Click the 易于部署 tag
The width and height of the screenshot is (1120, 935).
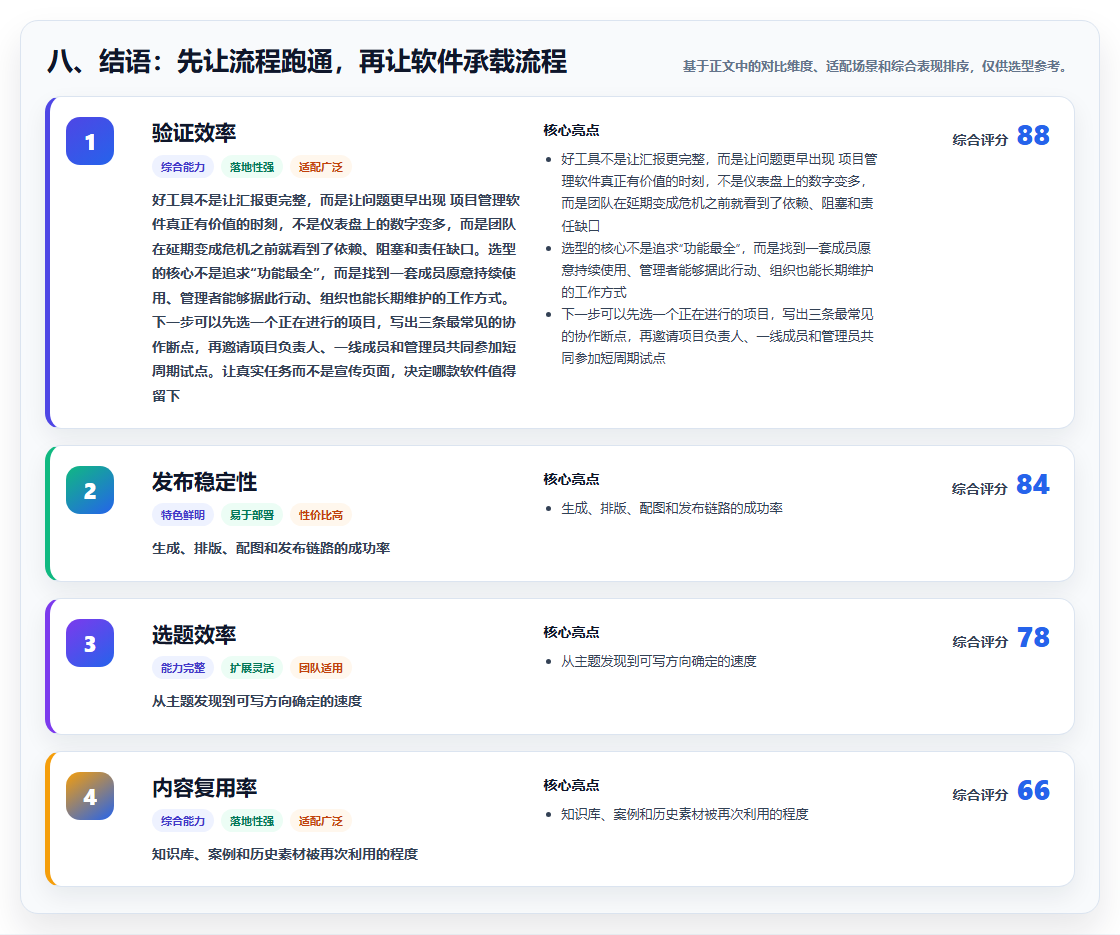point(252,515)
